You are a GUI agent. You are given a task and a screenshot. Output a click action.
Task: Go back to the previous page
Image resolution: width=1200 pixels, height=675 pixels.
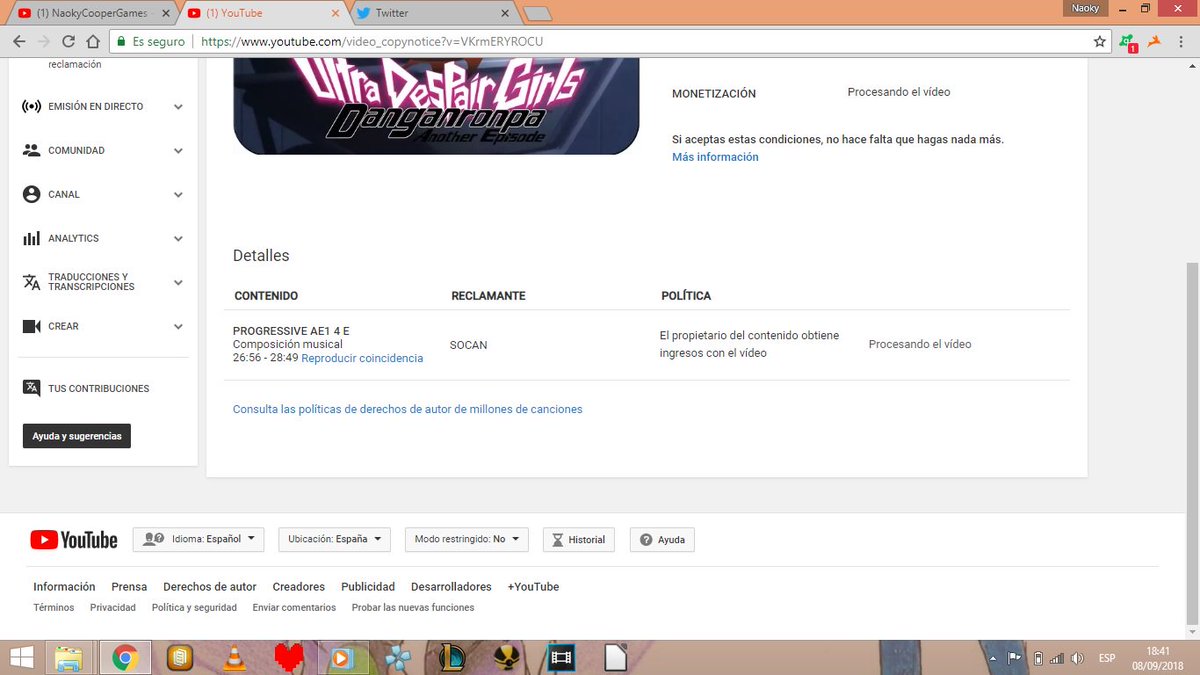(18, 42)
